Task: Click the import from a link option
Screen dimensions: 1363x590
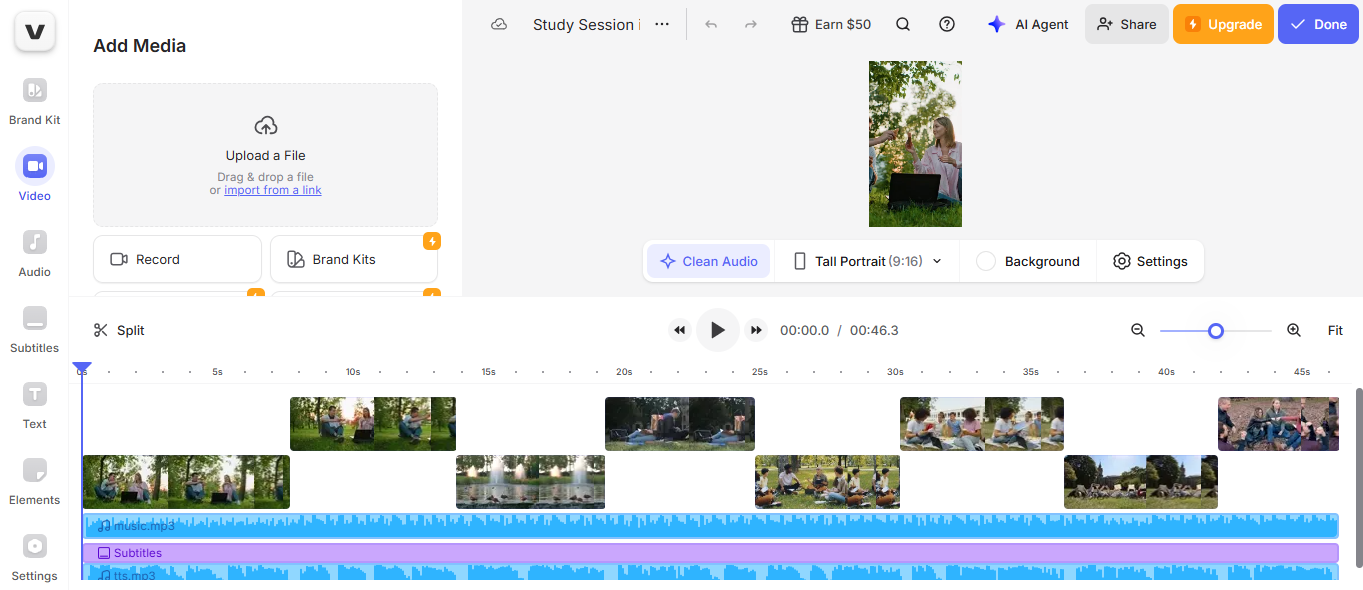Action: tap(273, 189)
